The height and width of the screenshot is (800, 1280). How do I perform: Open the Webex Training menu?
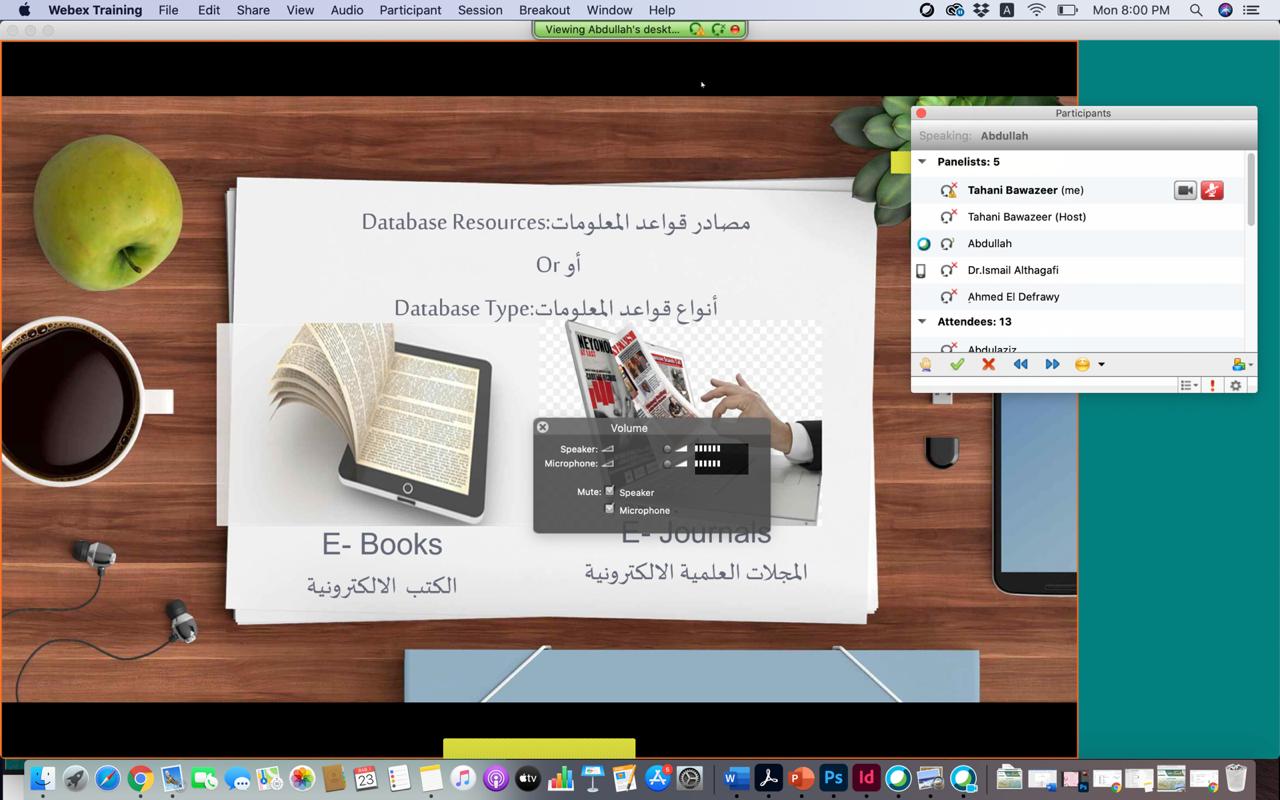click(x=95, y=10)
